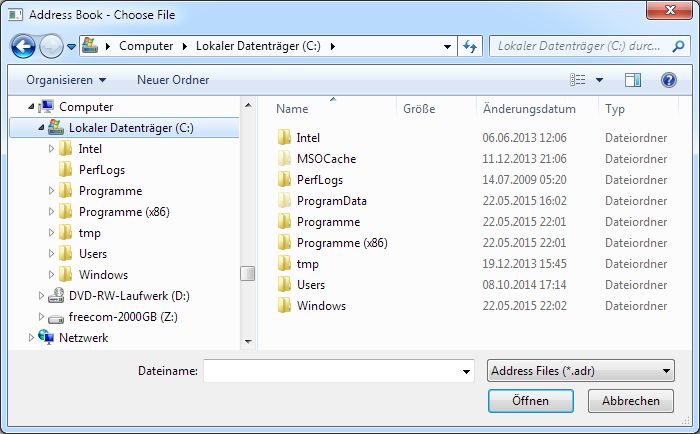The image size is (700, 434).
Task: Expand the tmp tree folder
Action: (51, 233)
